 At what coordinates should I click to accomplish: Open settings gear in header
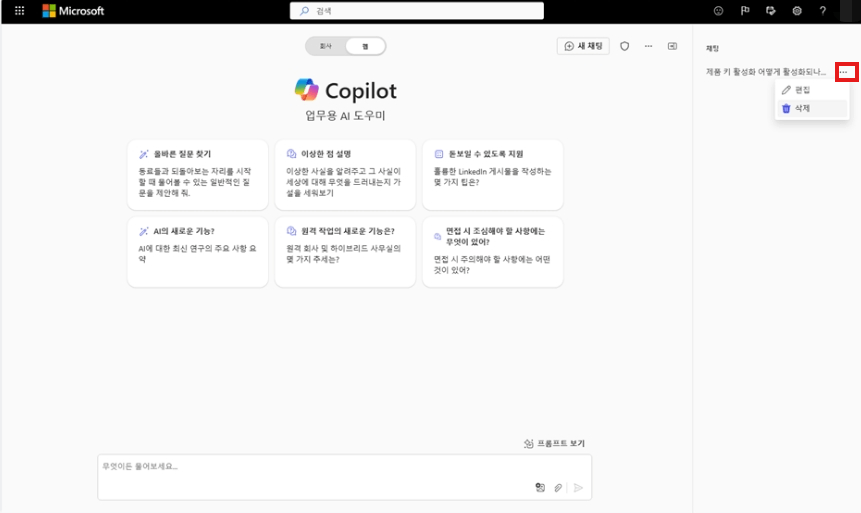(x=797, y=10)
